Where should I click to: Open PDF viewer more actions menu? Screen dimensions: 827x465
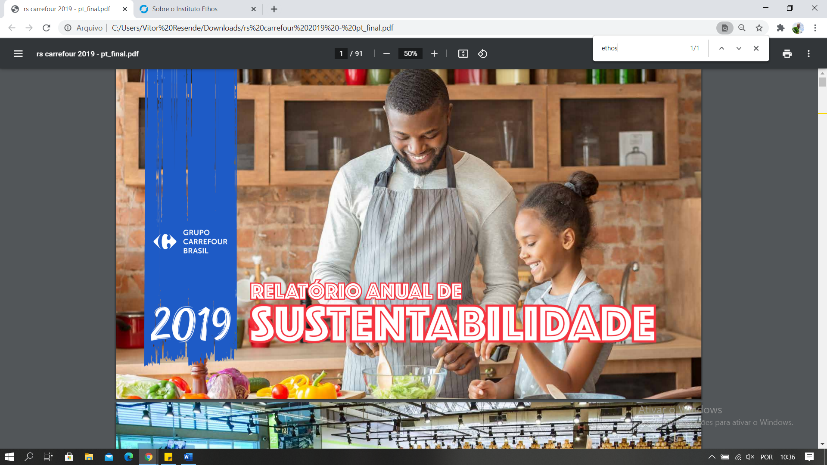coord(808,53)
